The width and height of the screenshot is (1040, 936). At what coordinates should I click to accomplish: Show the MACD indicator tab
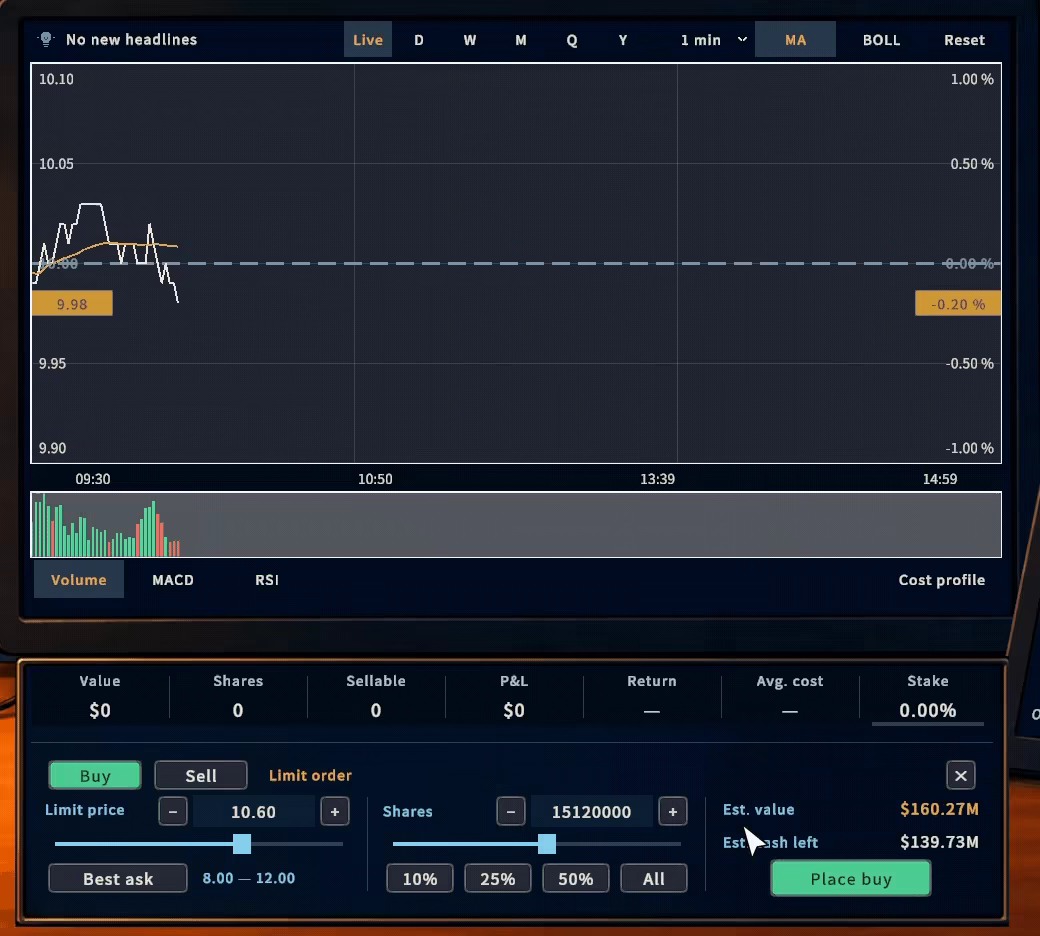point(173,580)
